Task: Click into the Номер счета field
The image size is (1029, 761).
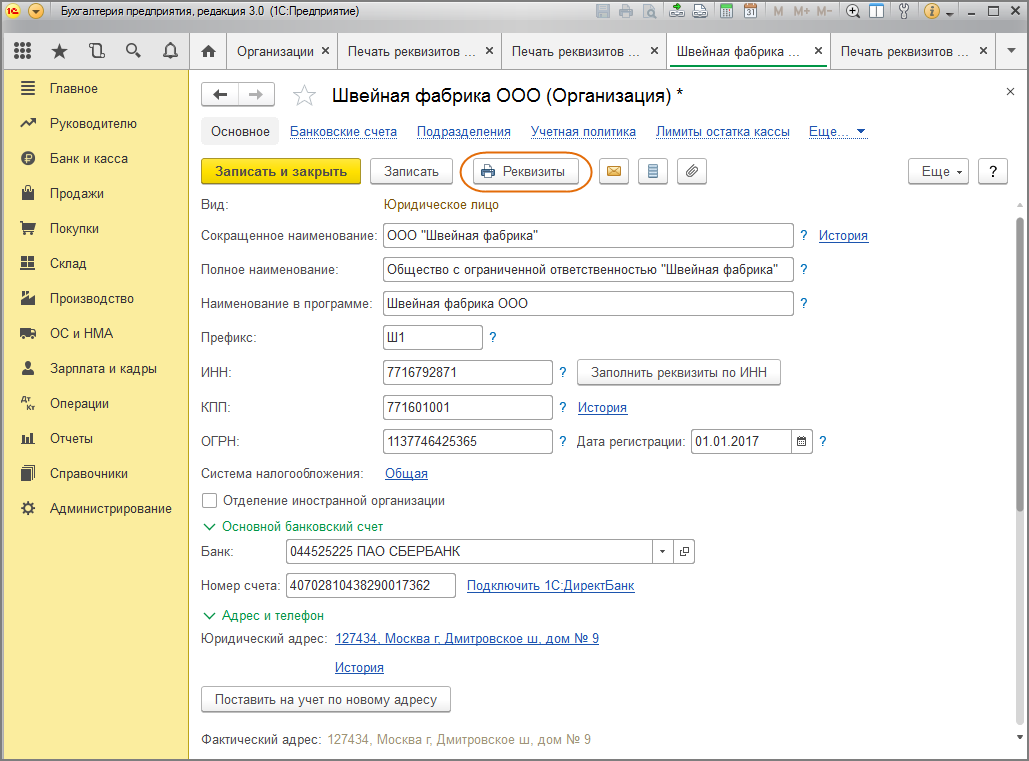Action: [371, 585]
